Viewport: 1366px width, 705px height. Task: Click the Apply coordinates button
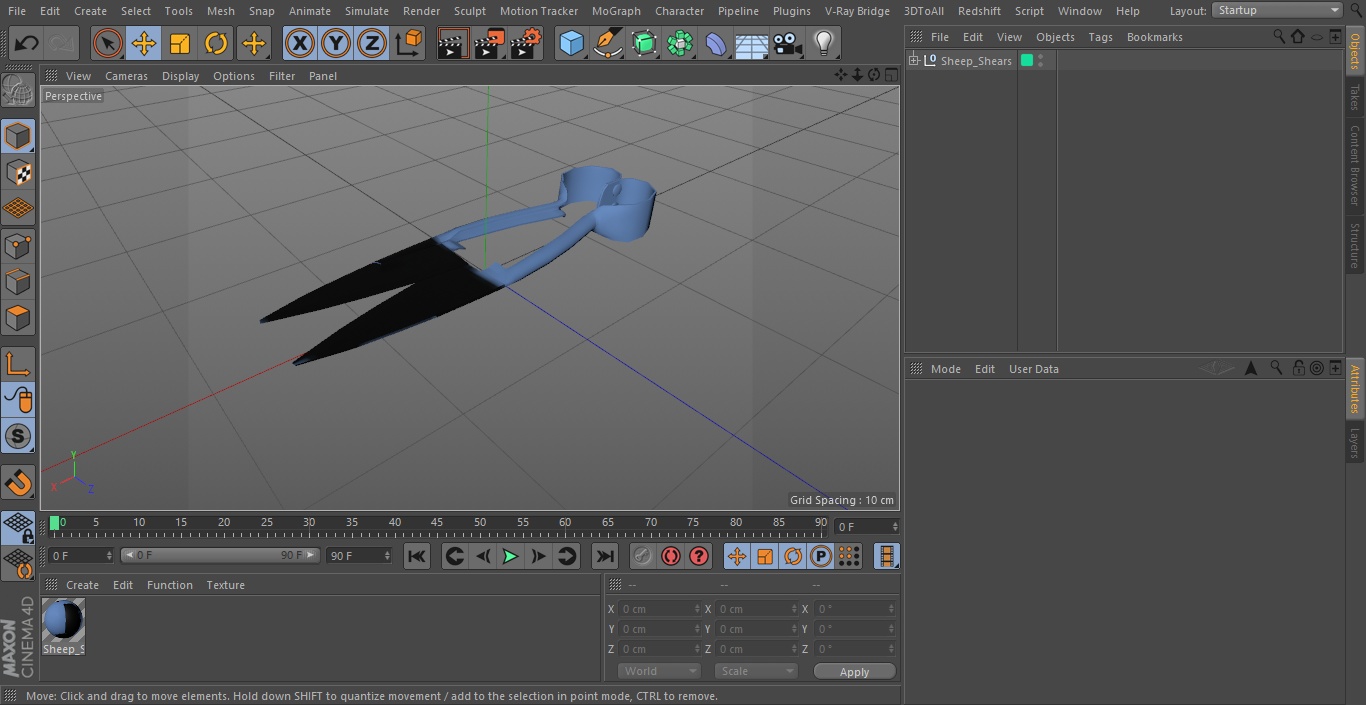(x=854, y=672)
